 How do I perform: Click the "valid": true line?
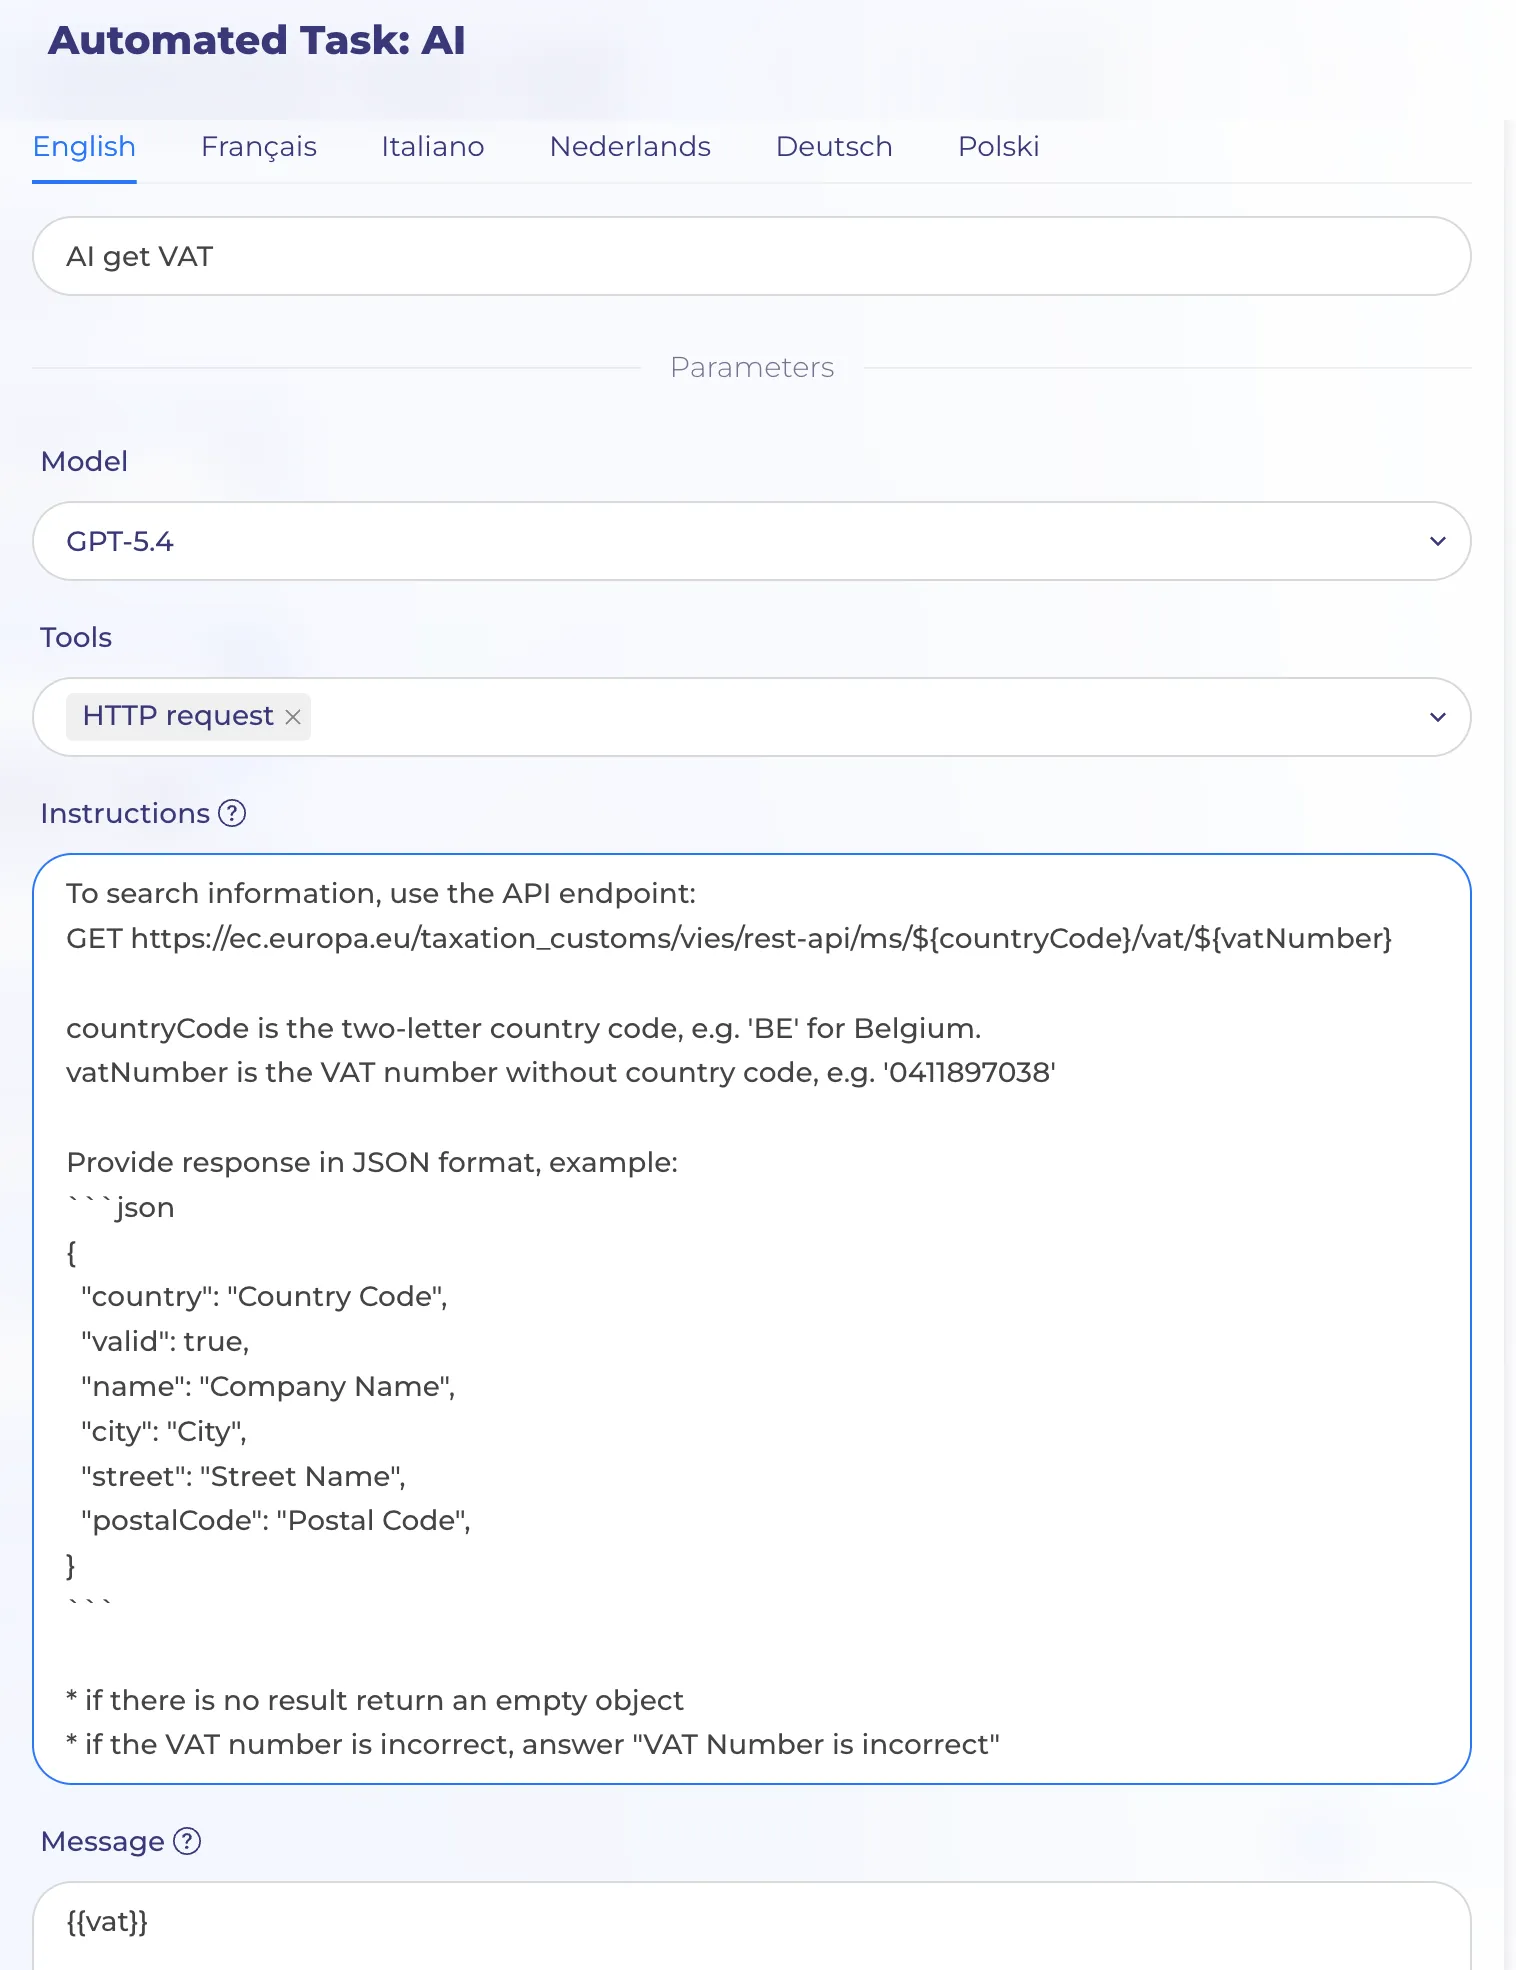(165, 1341)
